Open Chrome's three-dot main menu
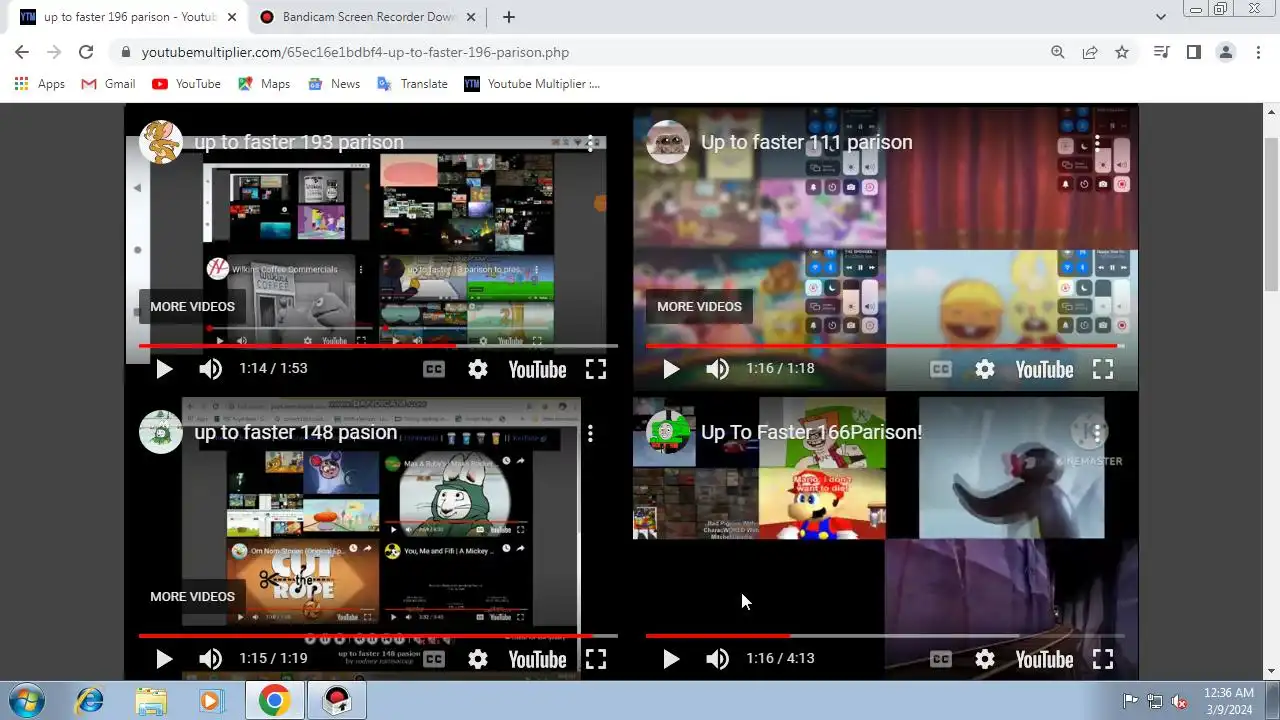The height and width of the screenshot is (720, 1280). [x=1258, y=52]
